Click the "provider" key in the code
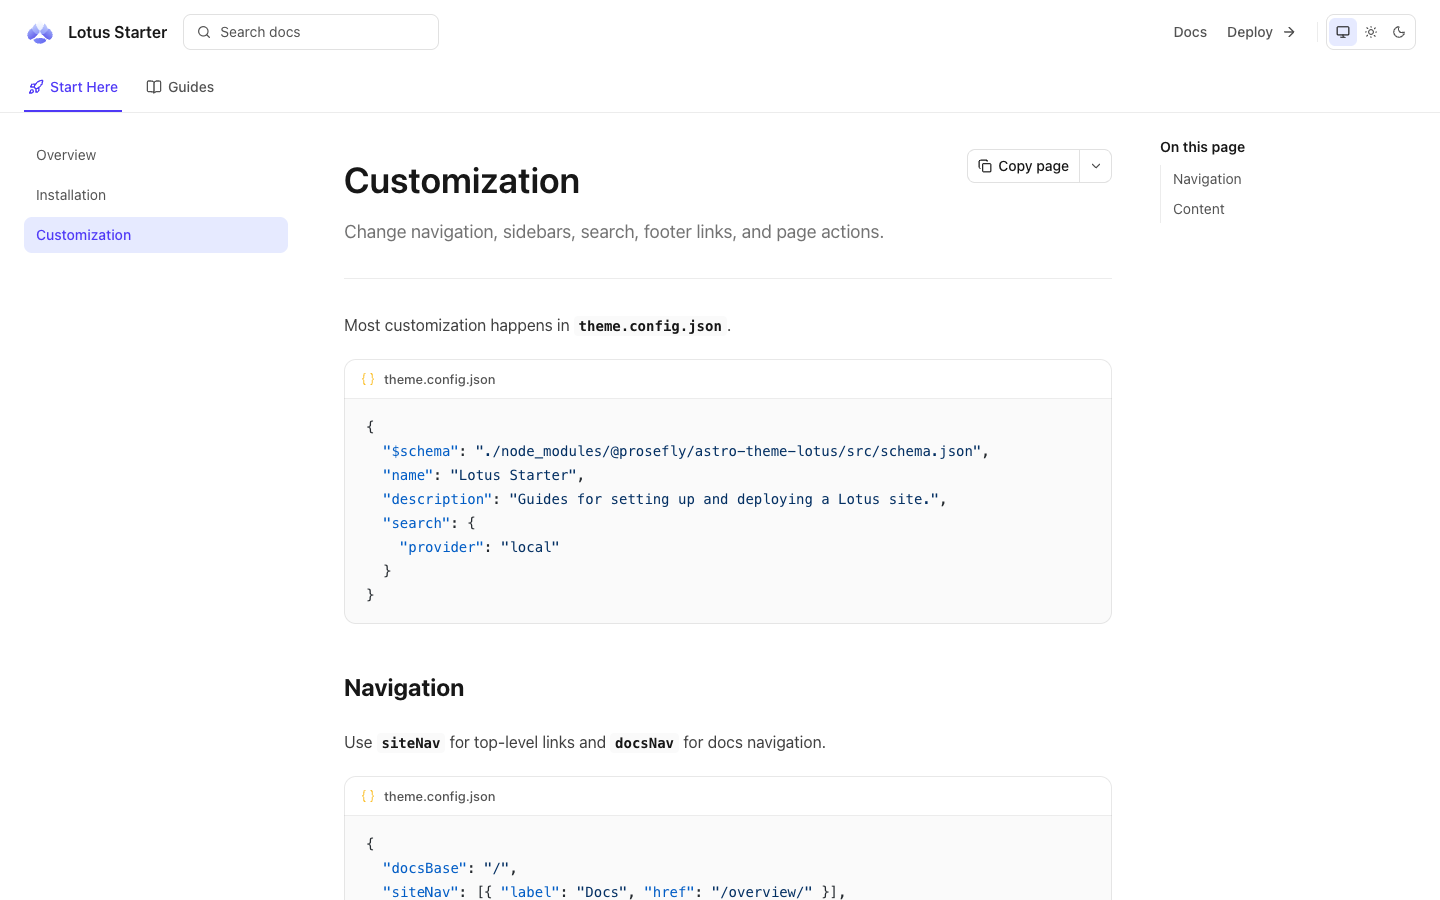Viewport: 1440px width, 900px height. pos(442,547)
